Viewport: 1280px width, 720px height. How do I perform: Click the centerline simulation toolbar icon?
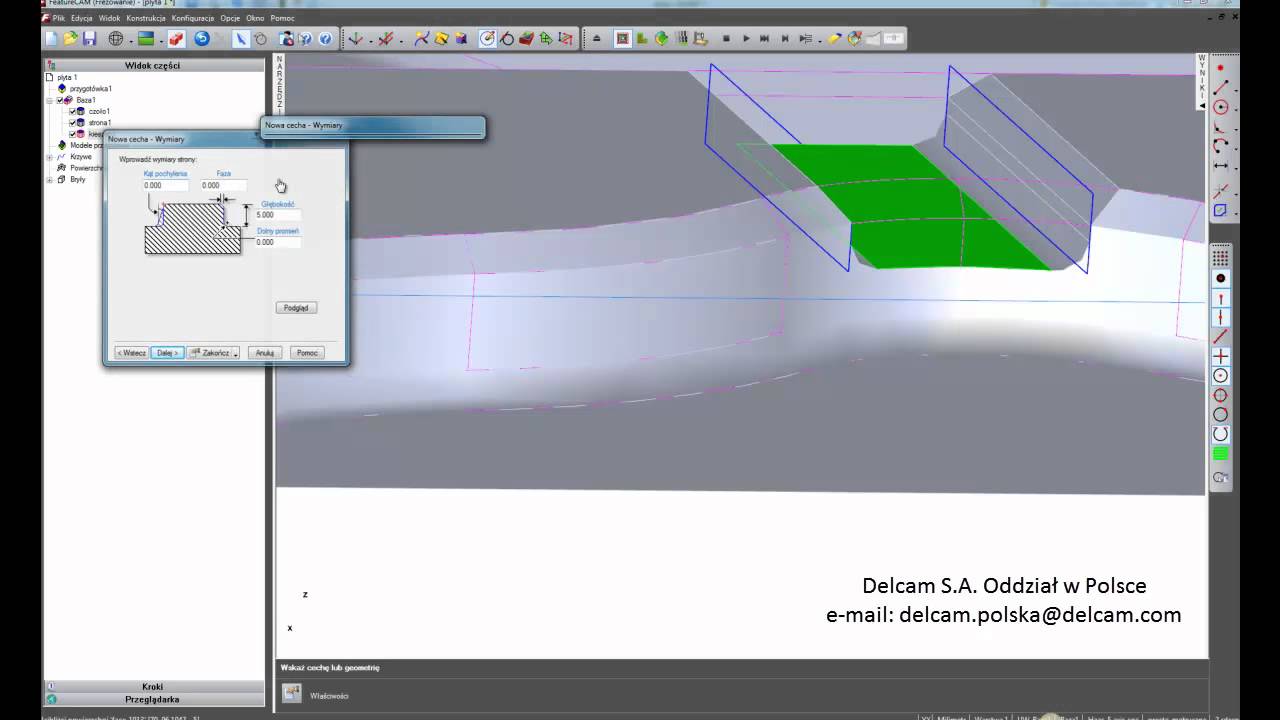tap(622, 39)
